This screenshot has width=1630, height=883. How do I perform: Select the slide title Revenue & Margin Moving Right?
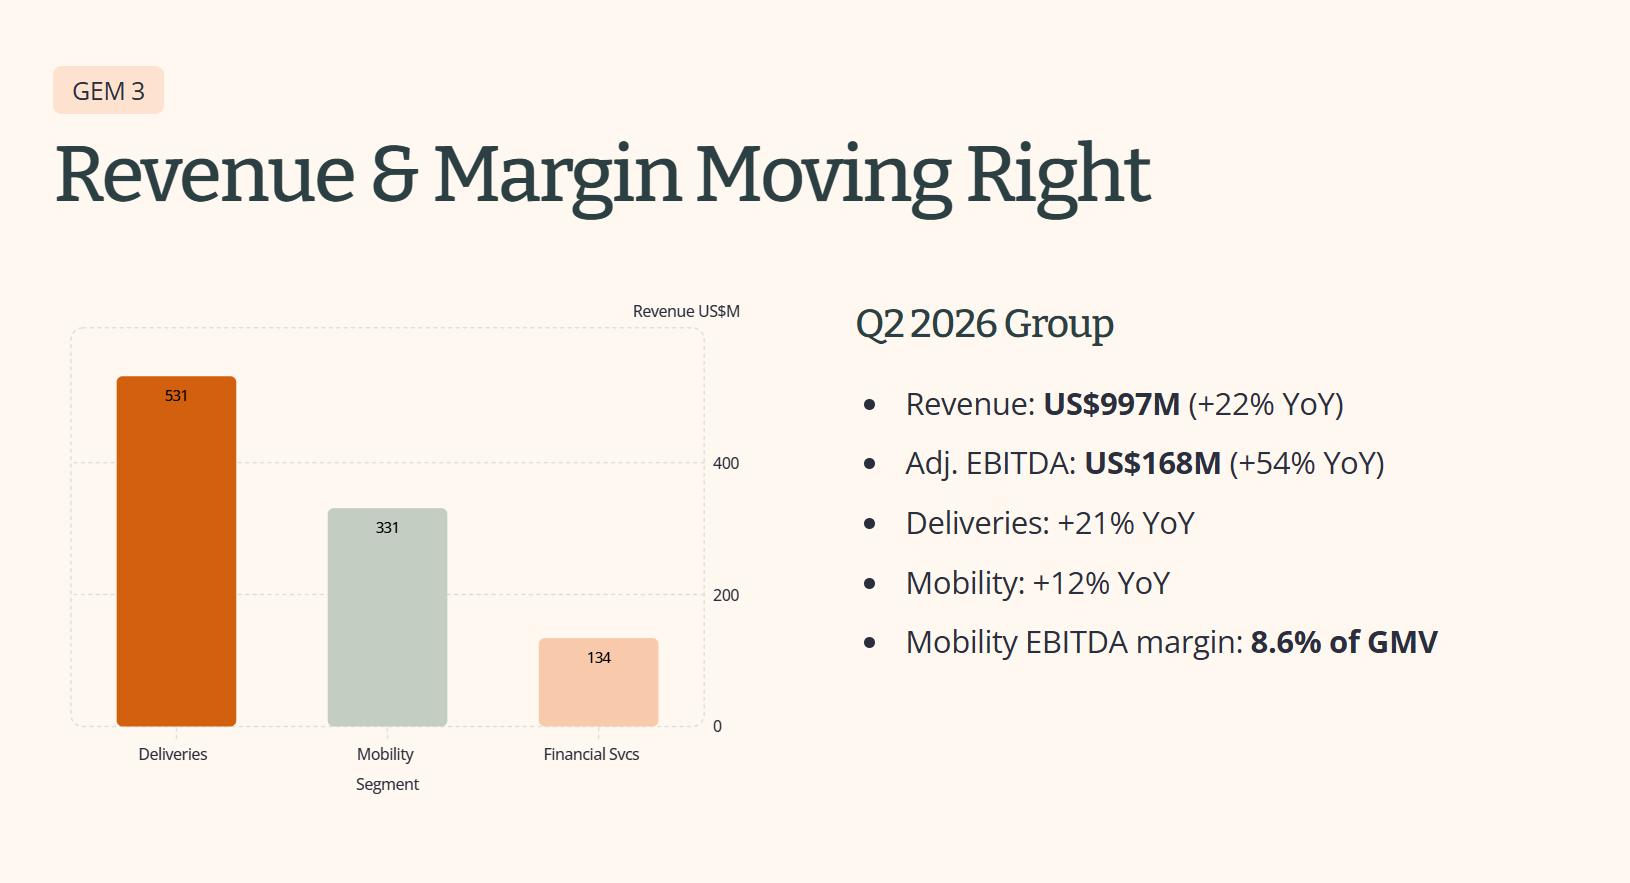click(603, 176)
